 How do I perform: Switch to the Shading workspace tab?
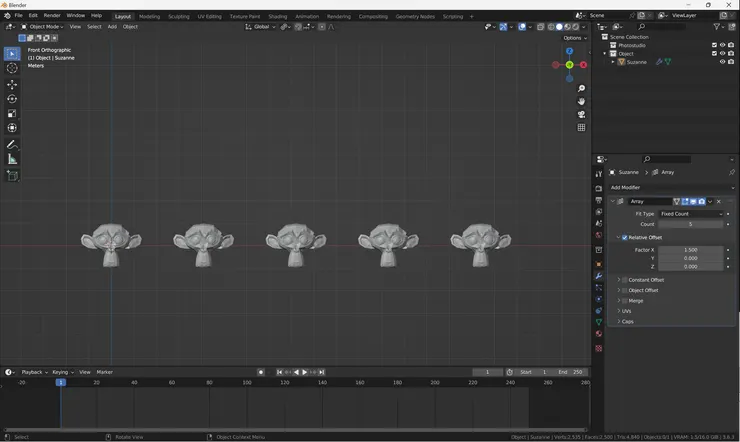278,17
